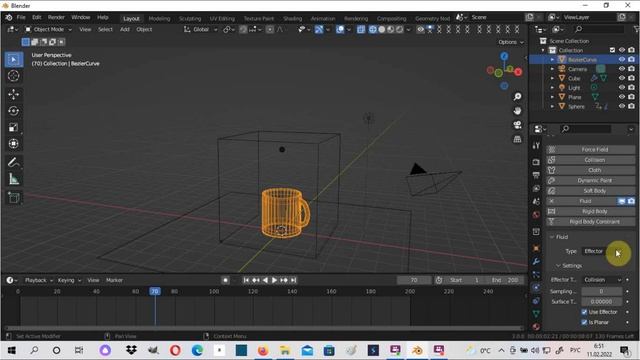Hide Cube in viewport via eye icon

622,78
